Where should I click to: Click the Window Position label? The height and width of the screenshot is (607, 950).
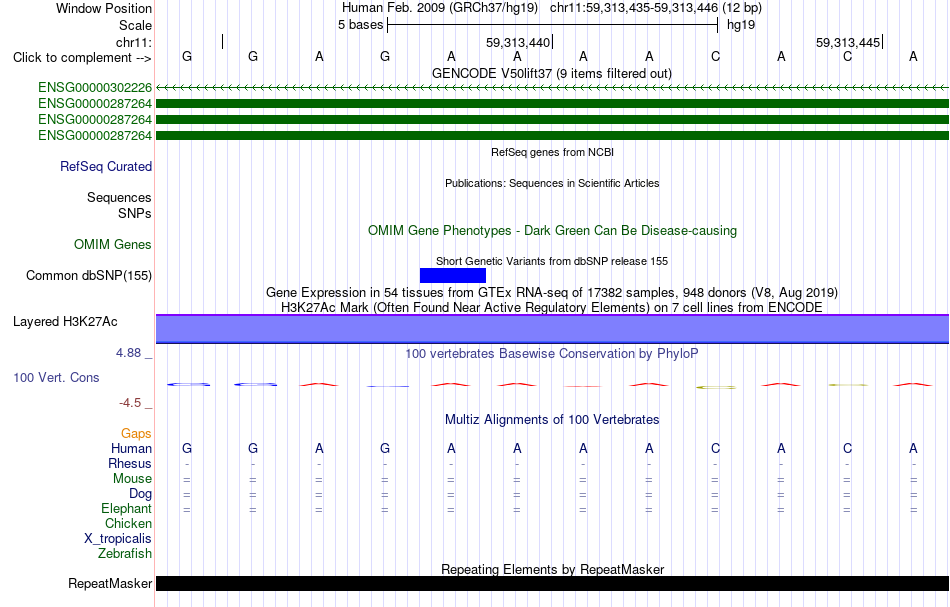104,8
